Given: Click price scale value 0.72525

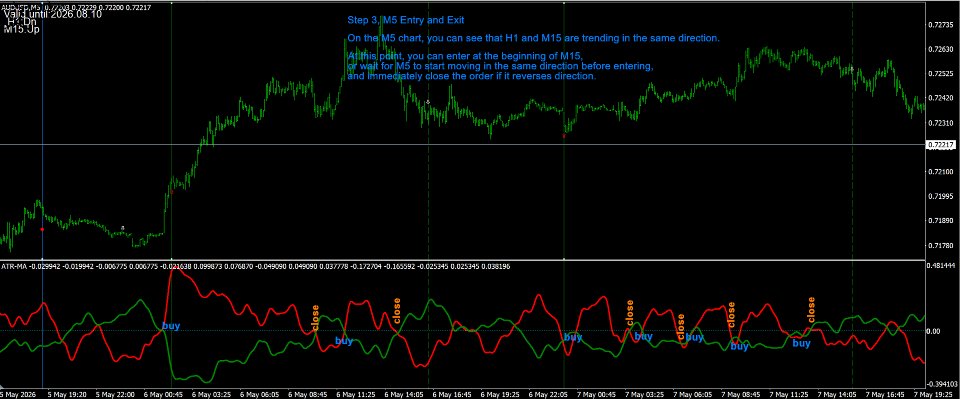Looking at the screenshot, I should pos(940,73).
